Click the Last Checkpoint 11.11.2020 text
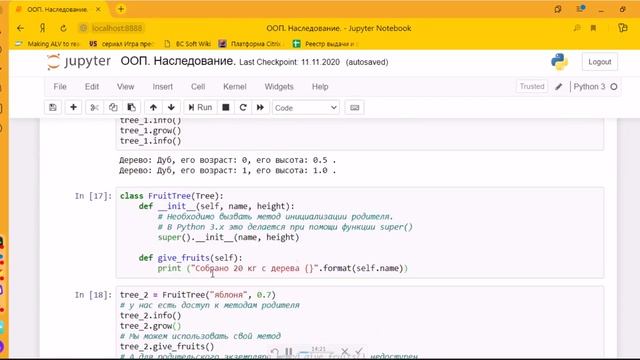640x360 pixels. coord(289,62)
